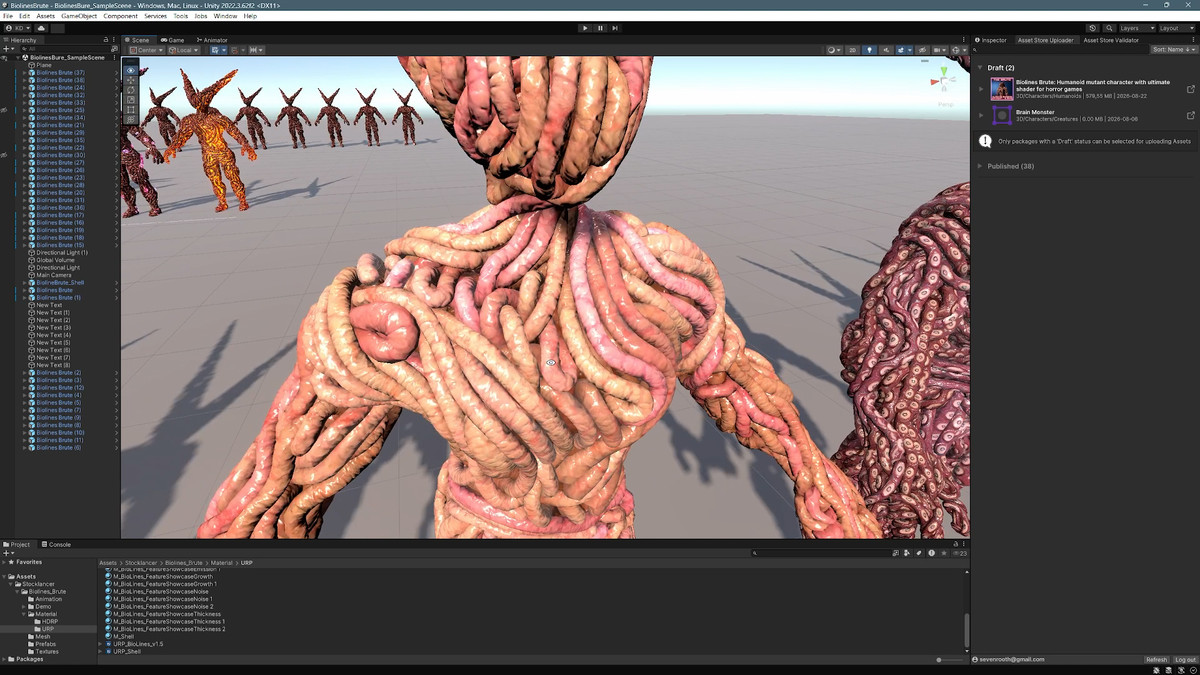Switch to Asset Store Validator tab
The image size is (1200, 675).
[1111, 40]
